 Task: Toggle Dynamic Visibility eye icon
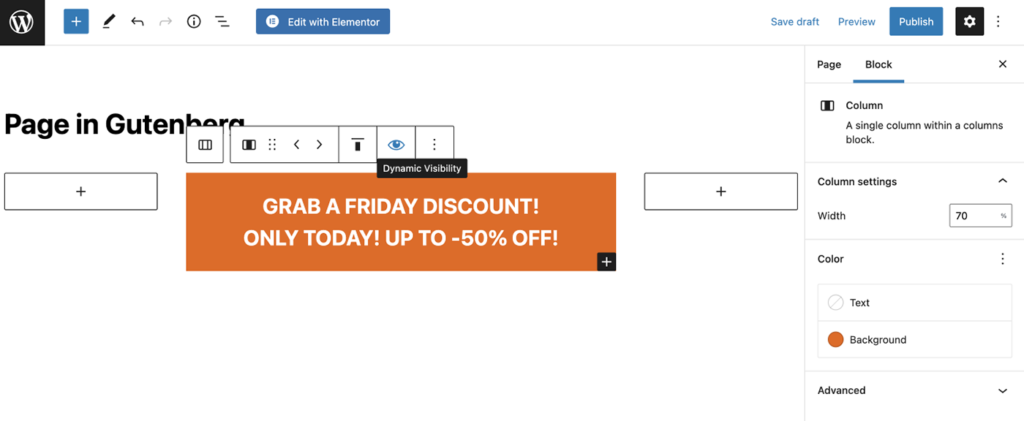[x=396, y=145]
